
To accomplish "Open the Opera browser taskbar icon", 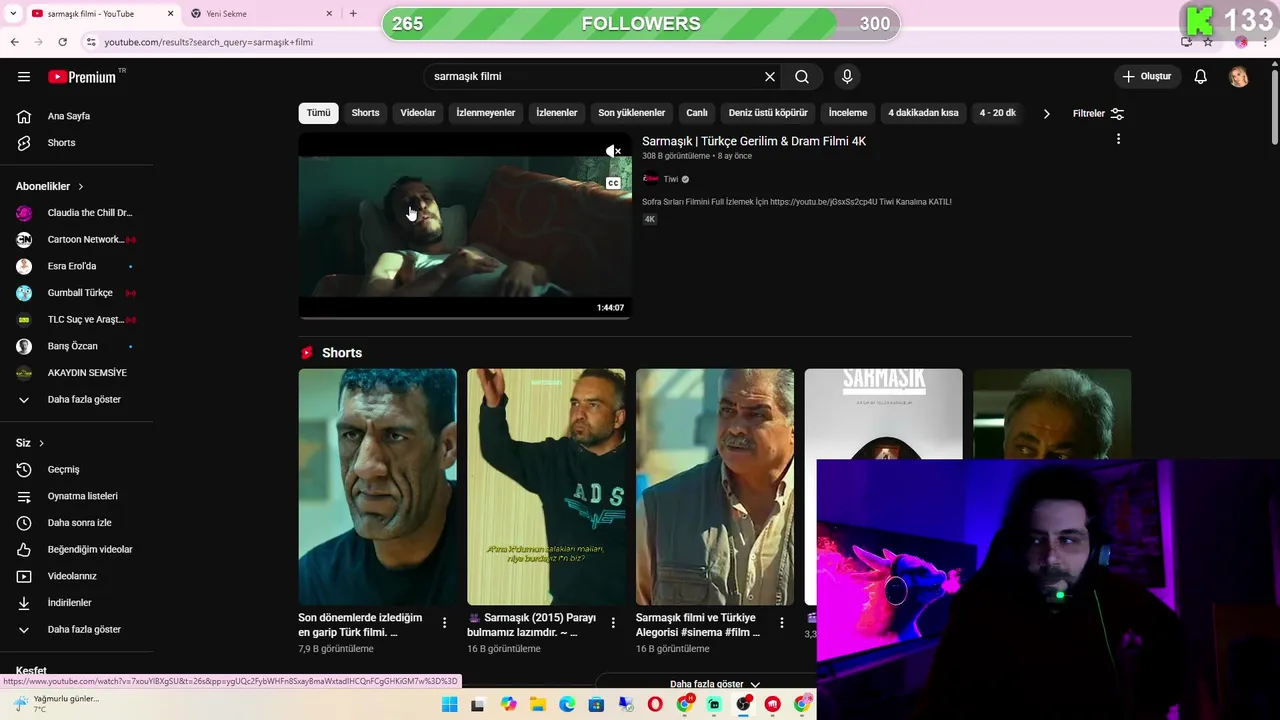I will pos(655,705).
